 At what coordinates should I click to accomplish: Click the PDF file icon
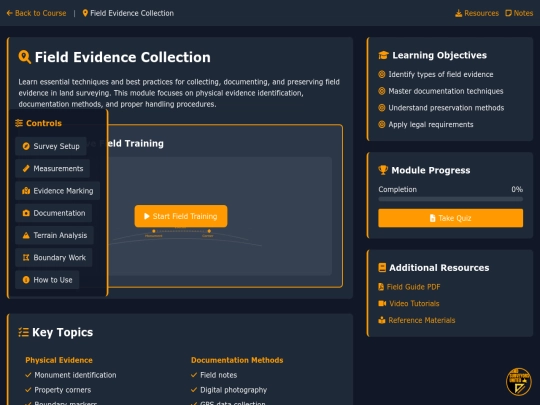coord(381,287)
